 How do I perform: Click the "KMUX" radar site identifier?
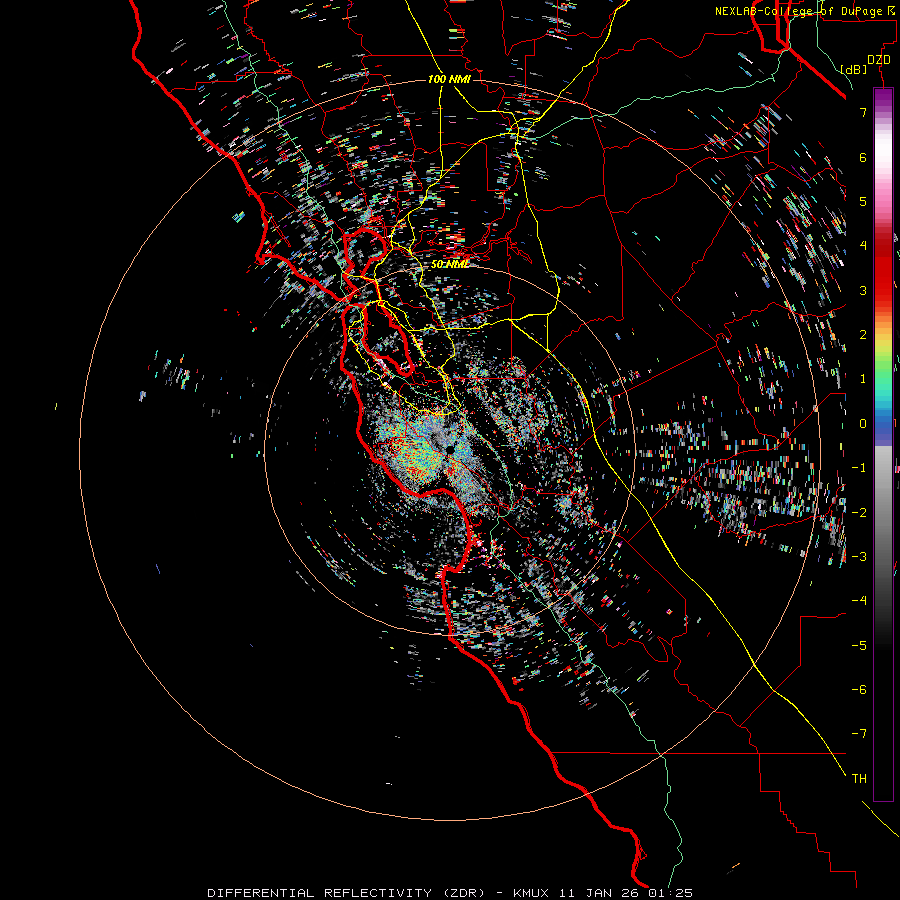[x=531, y=893]
